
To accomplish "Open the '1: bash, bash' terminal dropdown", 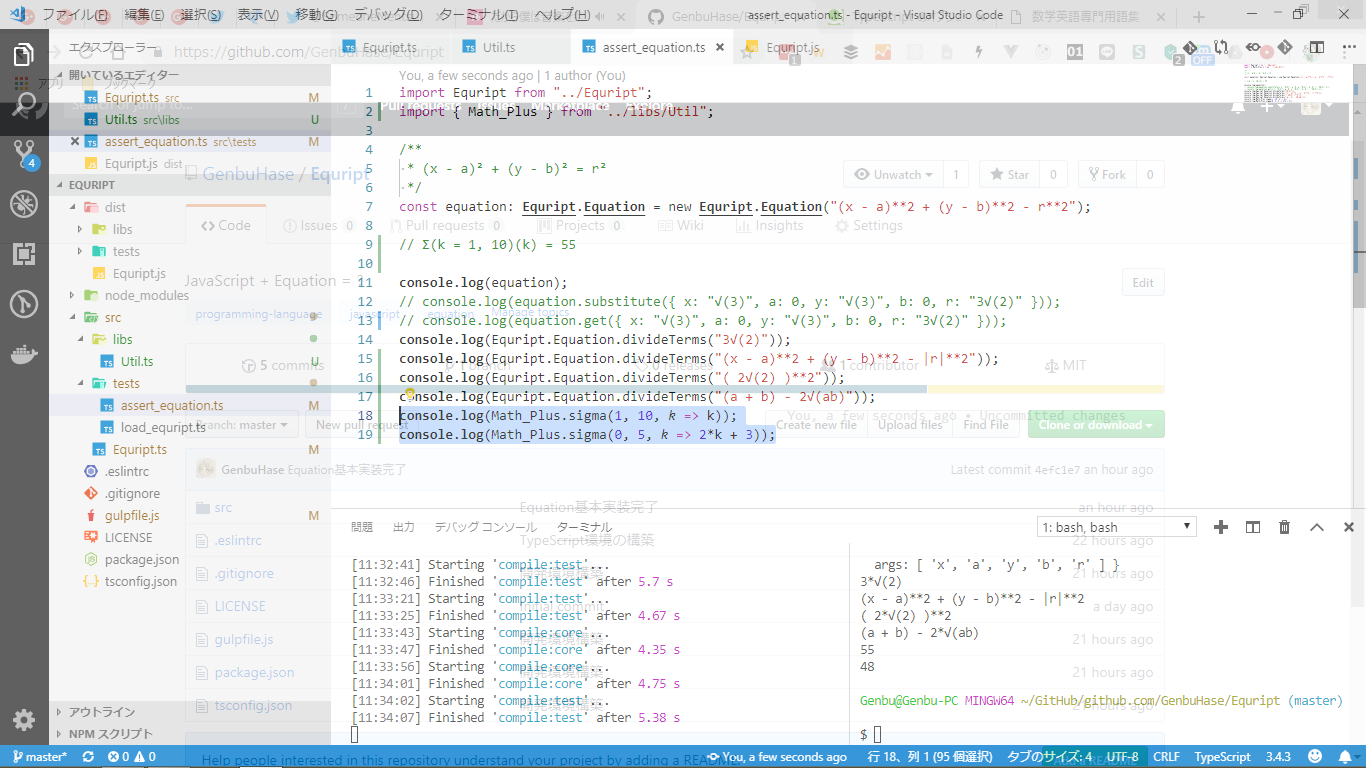I will [x=1116, y=527].
